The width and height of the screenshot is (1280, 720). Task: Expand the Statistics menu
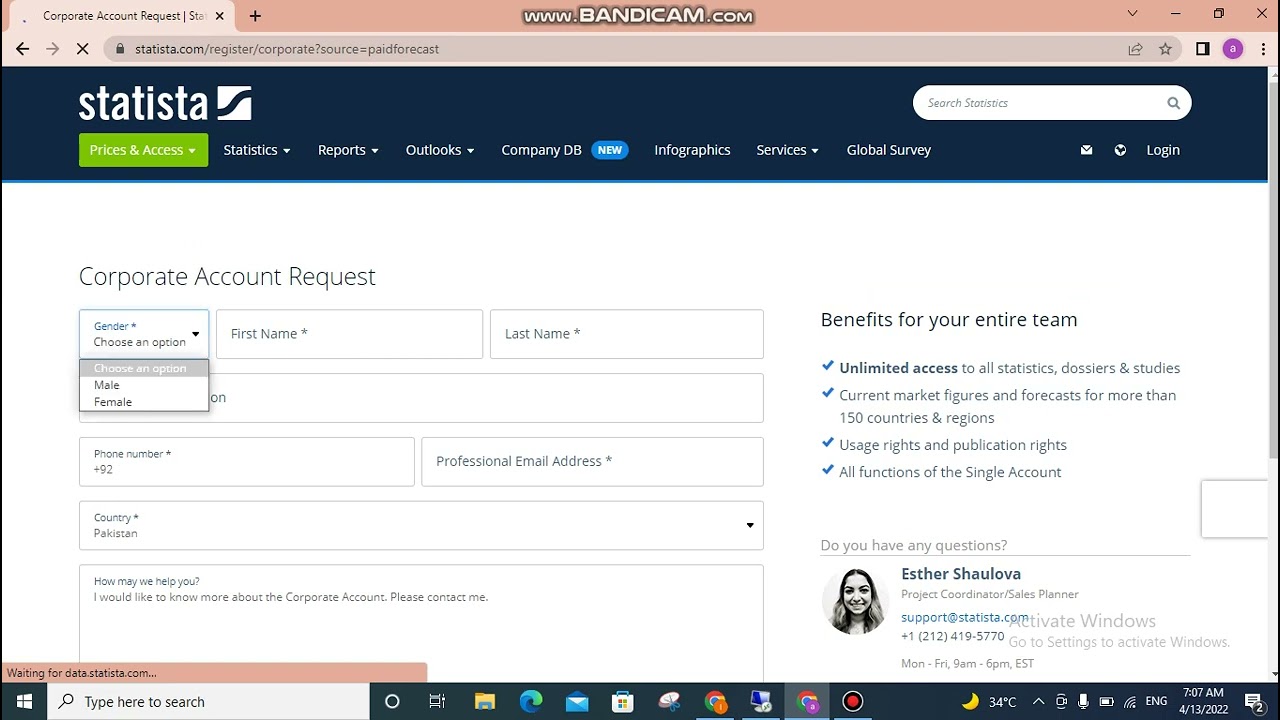click(x=257, y=150)
